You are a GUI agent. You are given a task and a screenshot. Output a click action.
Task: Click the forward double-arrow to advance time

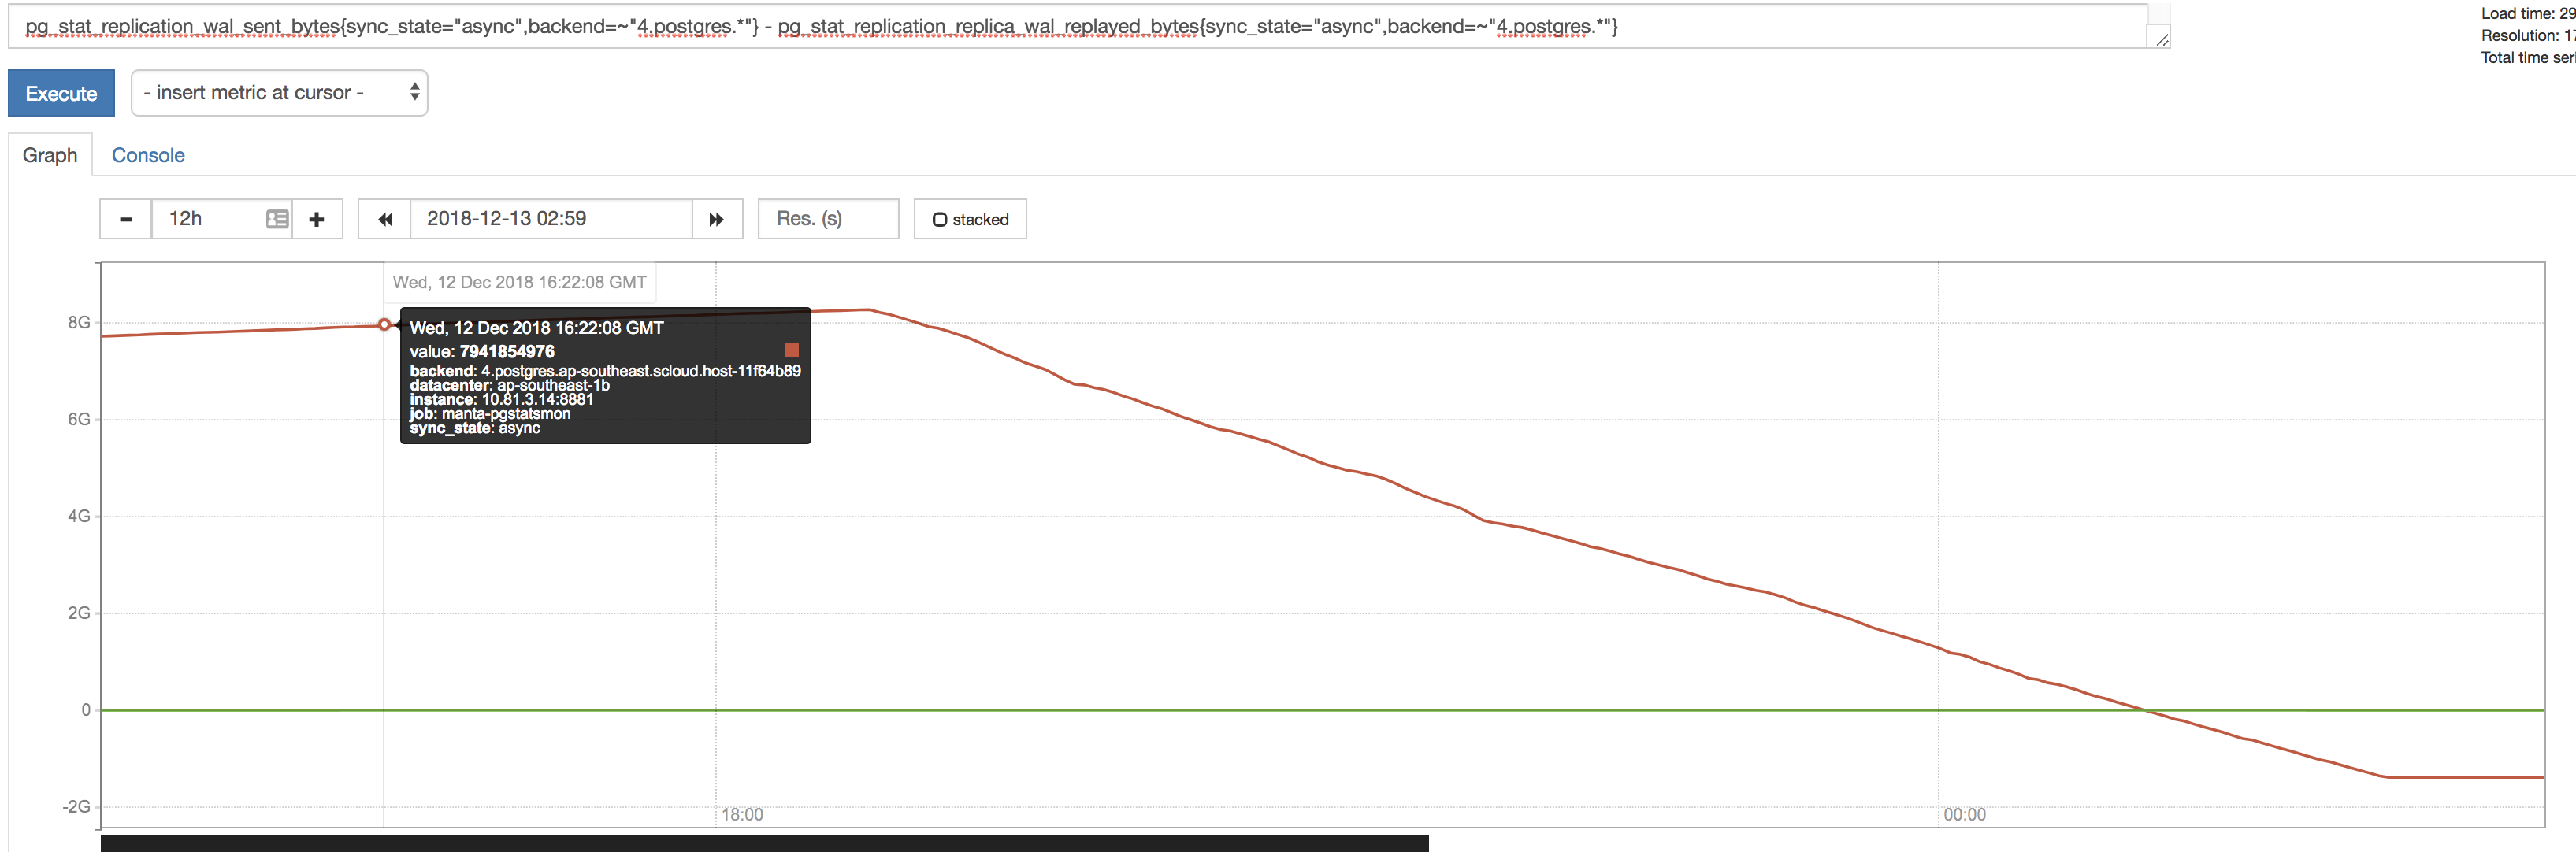tap(717, 218)
